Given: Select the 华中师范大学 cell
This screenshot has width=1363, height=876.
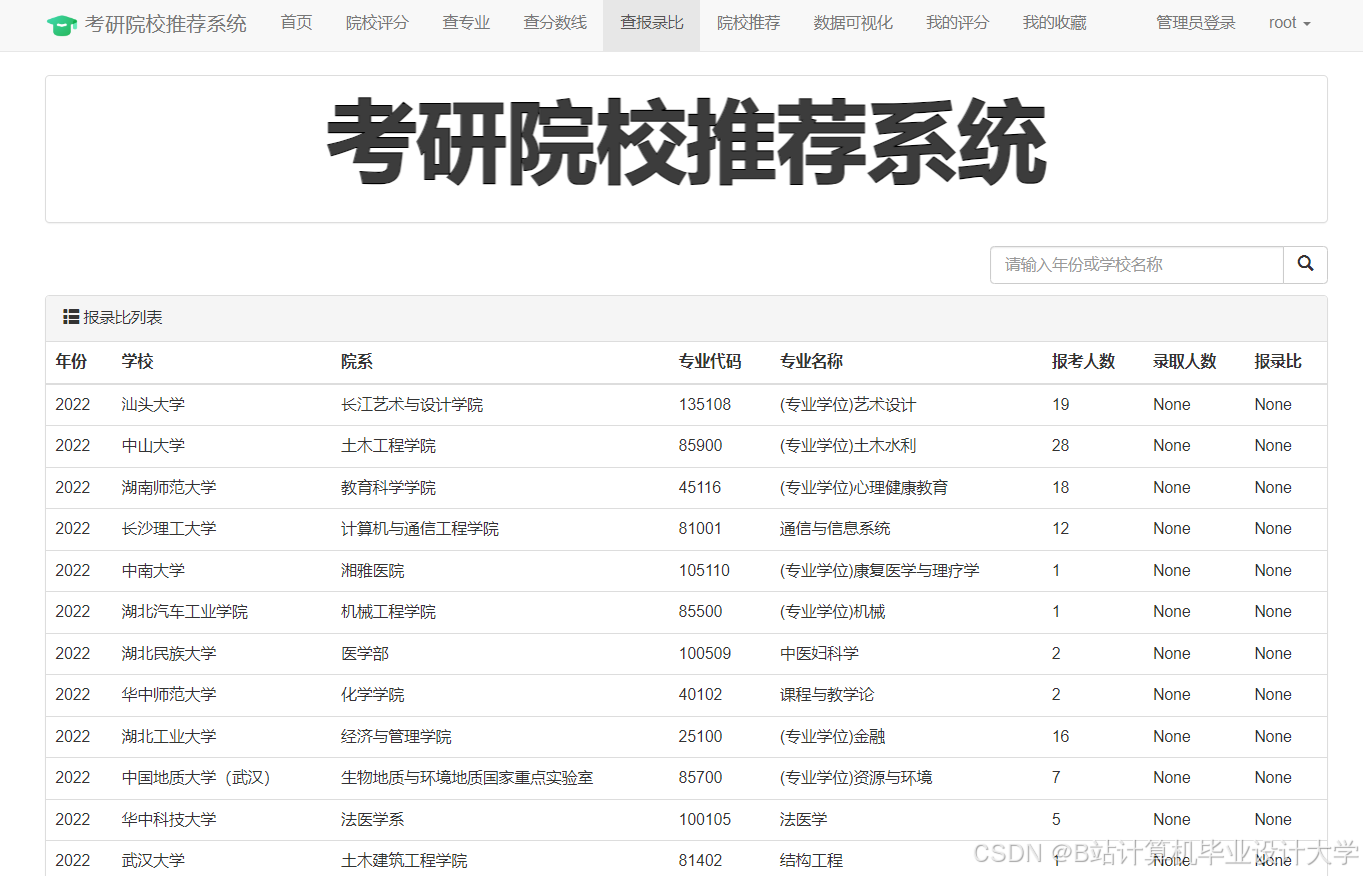Looking at the screenshot, I should 168,695.
